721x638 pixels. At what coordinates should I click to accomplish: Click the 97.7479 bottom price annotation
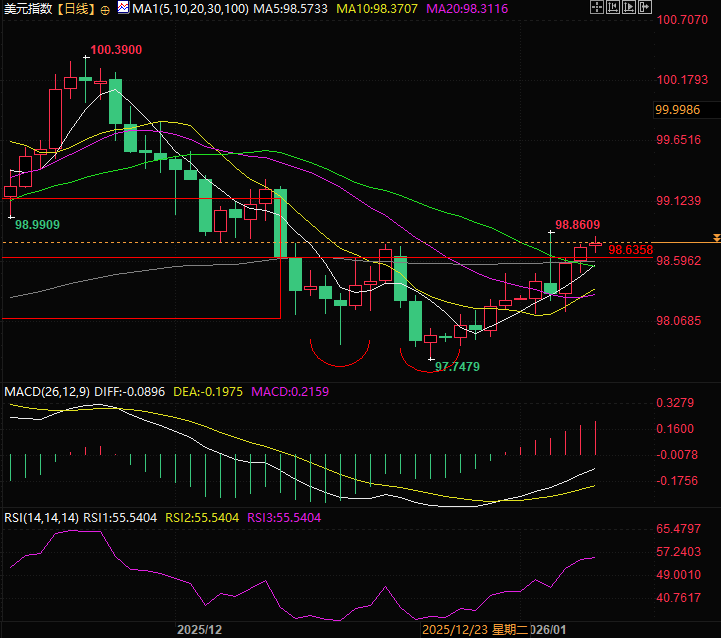coord(457,367)
